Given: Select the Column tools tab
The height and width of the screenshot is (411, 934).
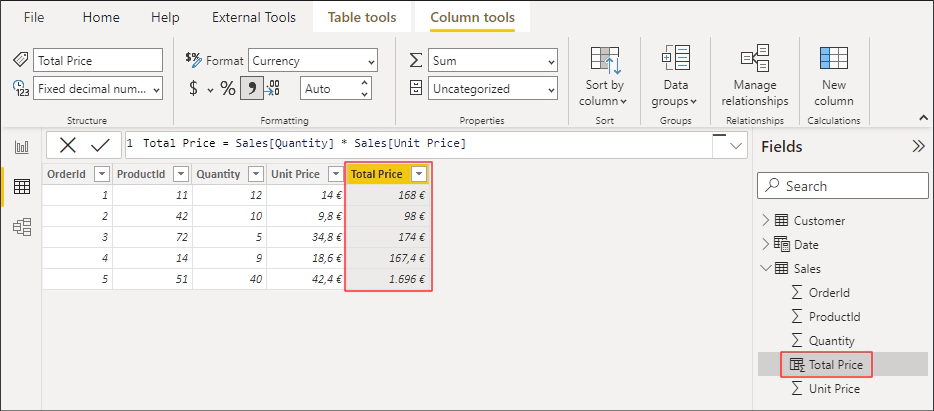Looking at the screenshot, I should (472, 17).
